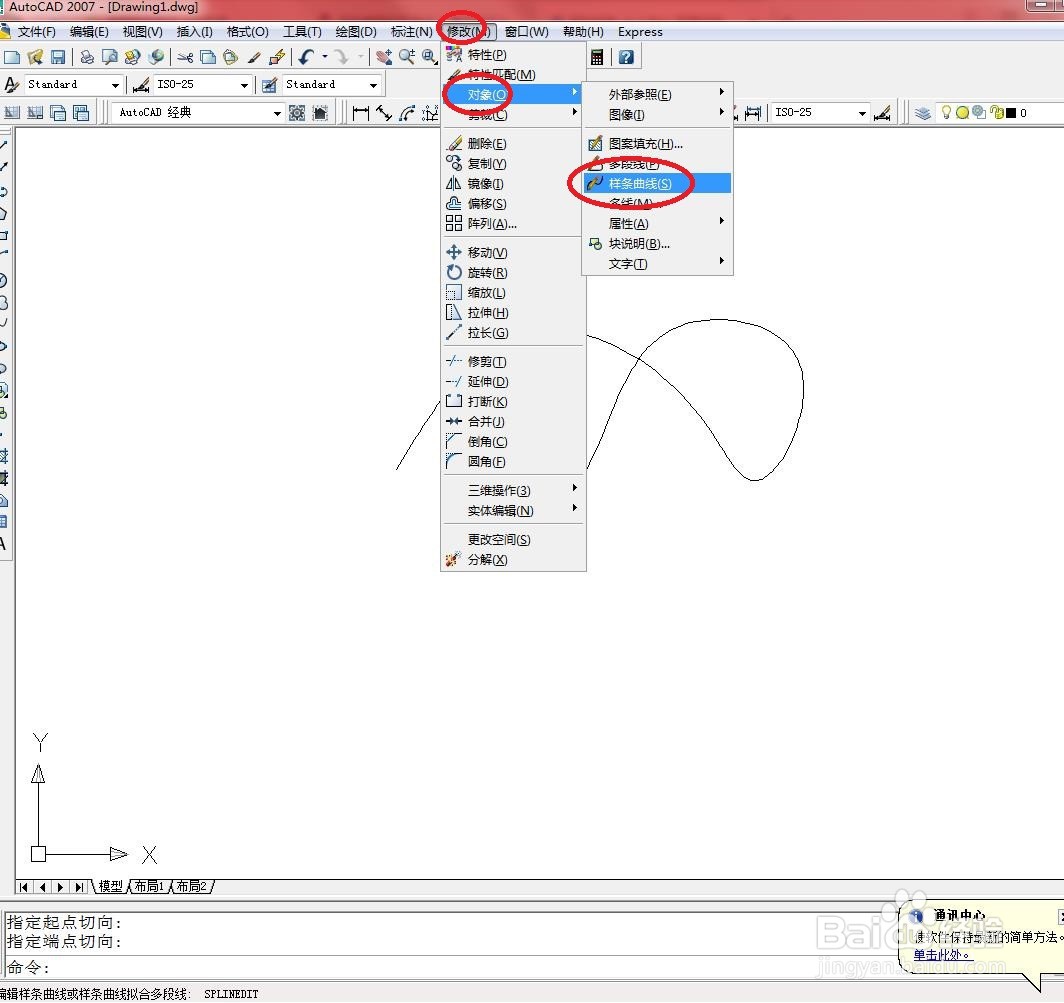Screen dimensions: 1064x1003
Task: Expand the 外部参照(E) submenu
Action: point(657,94)
